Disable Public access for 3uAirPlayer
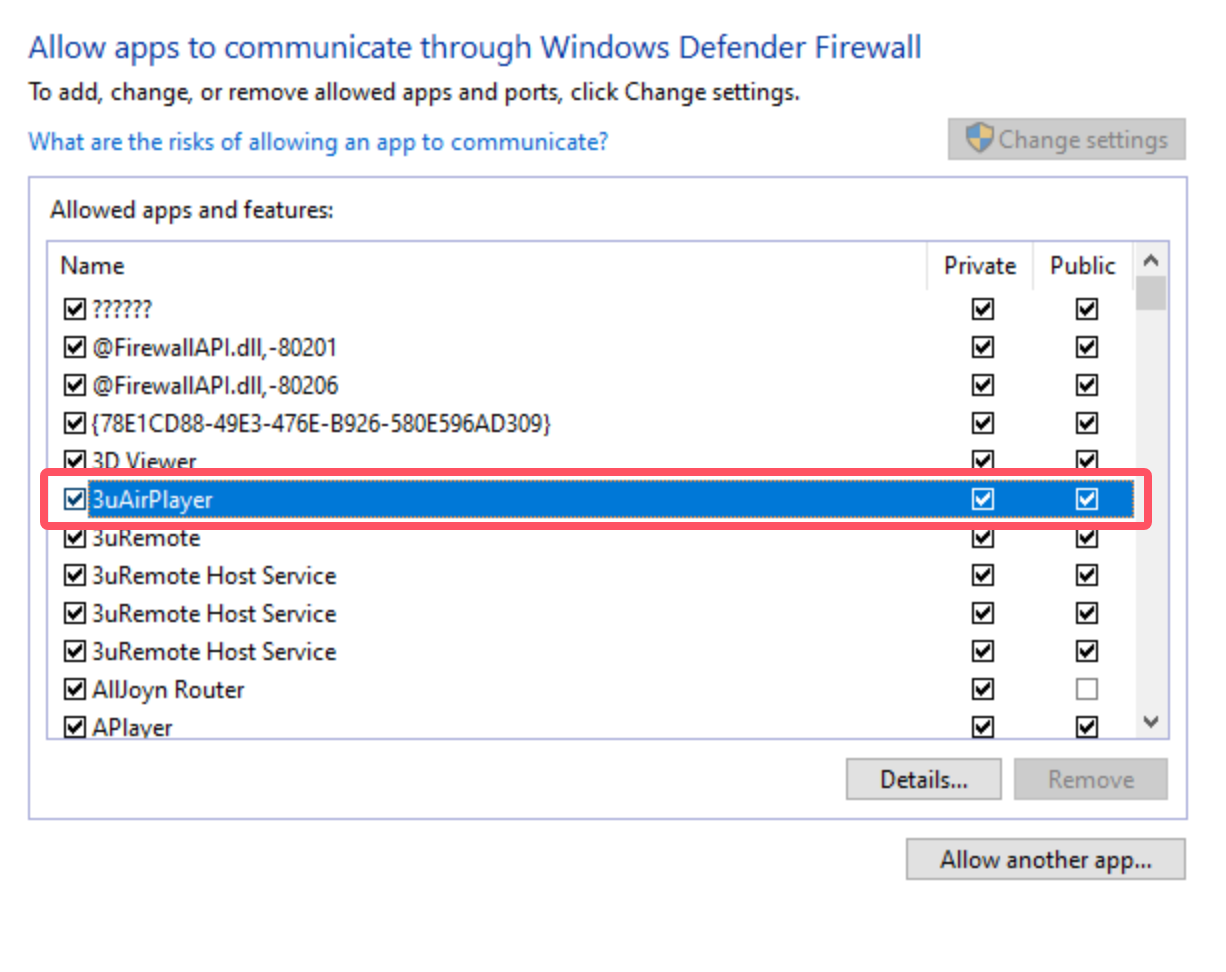 coord(1087,499)
